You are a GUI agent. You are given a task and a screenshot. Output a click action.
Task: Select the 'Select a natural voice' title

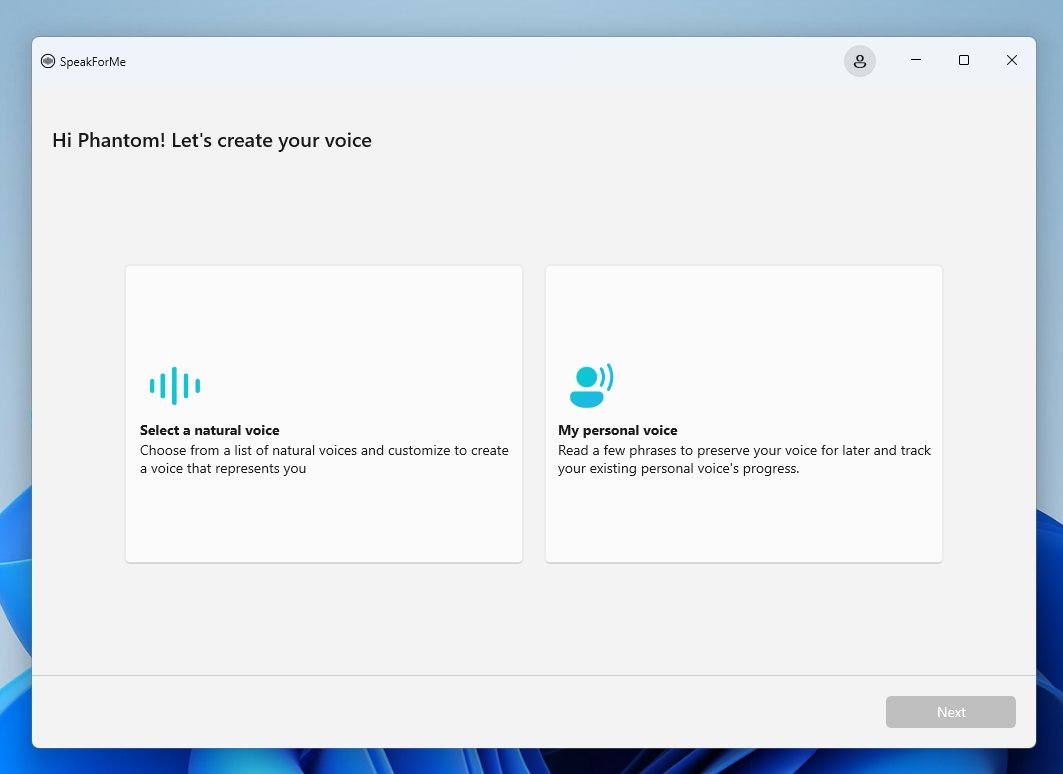pos(209,430)
